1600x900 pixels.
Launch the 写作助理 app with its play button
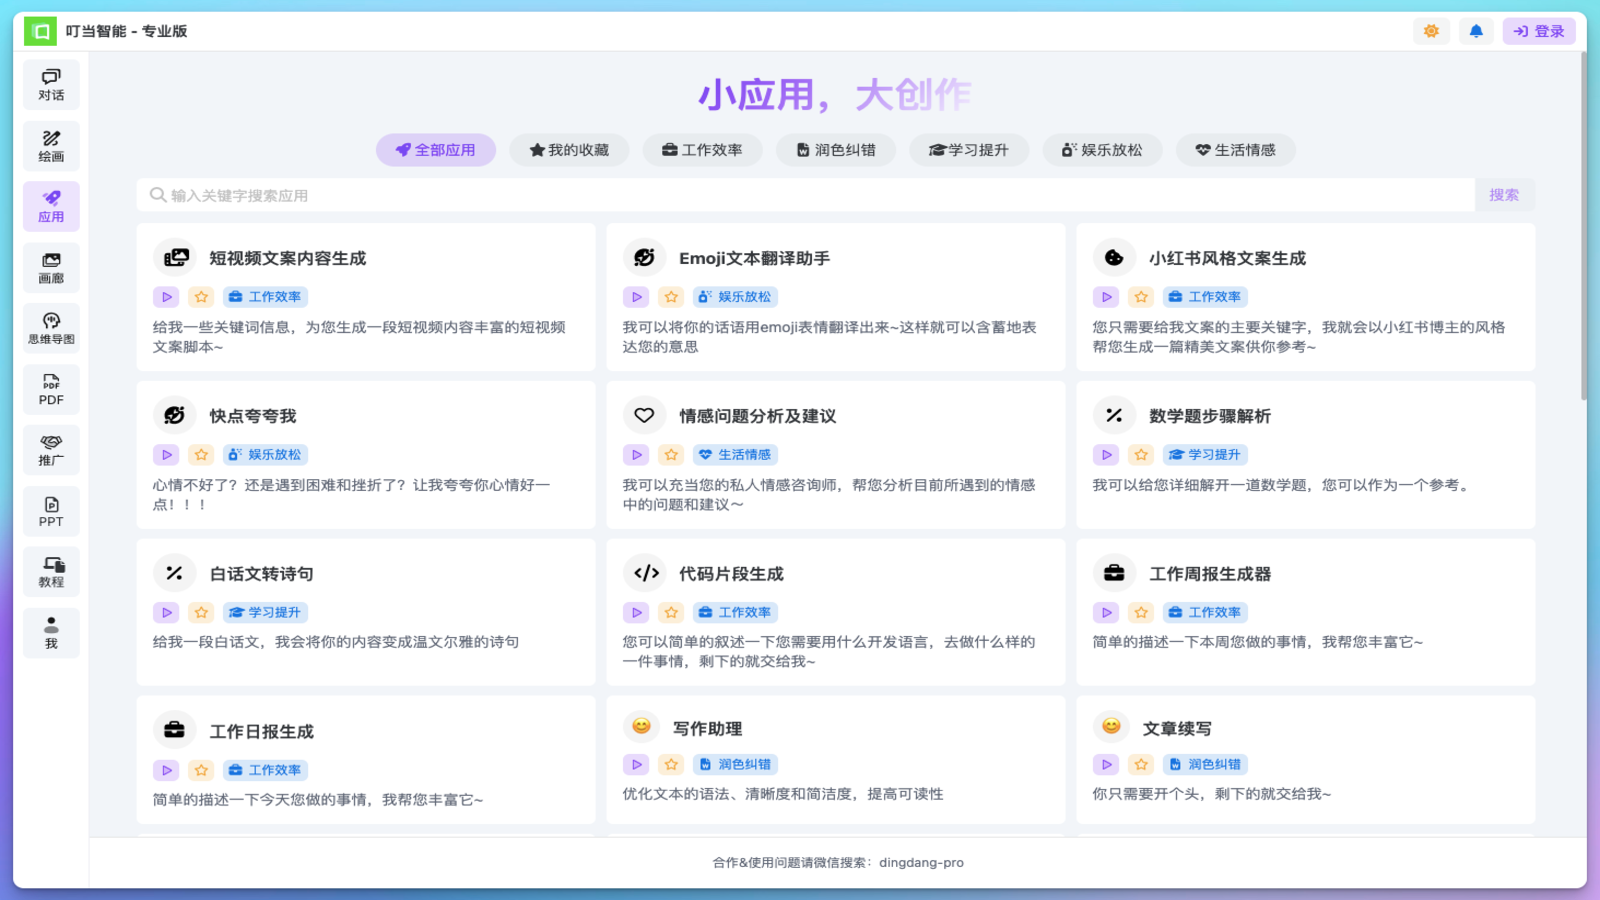637,763
